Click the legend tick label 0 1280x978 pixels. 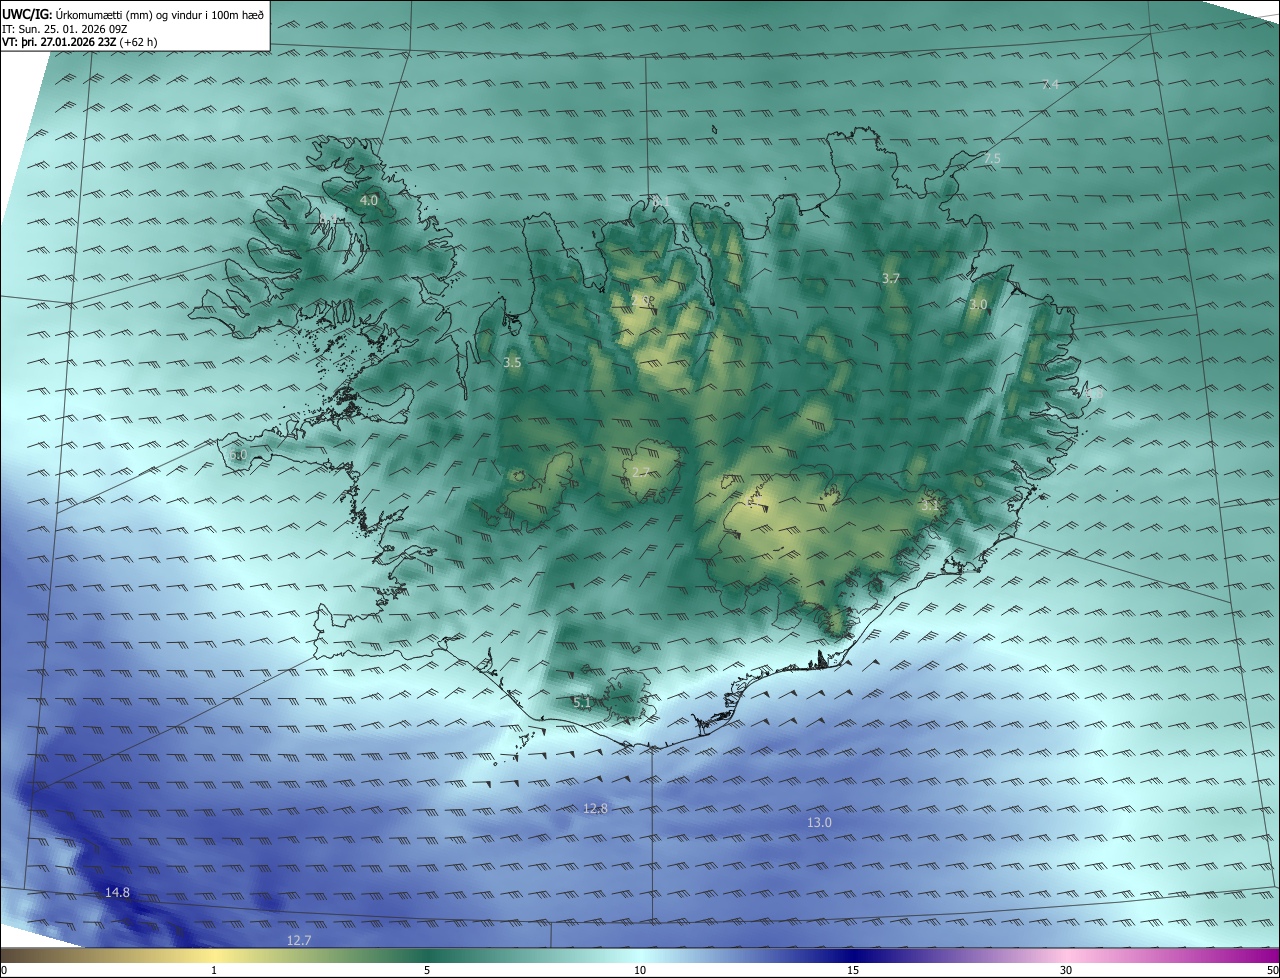4,970
